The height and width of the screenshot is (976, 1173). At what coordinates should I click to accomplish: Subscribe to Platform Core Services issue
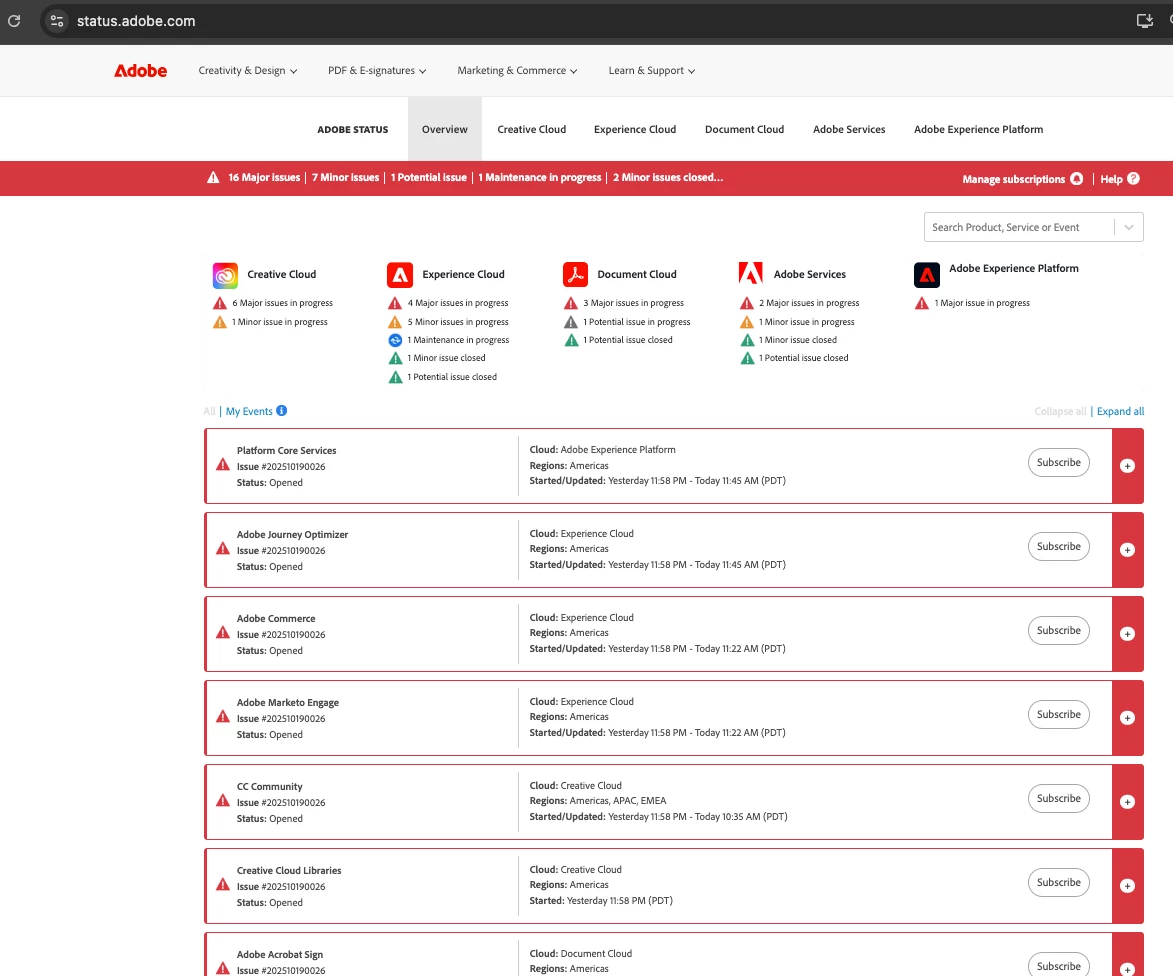pos(1059,462)
